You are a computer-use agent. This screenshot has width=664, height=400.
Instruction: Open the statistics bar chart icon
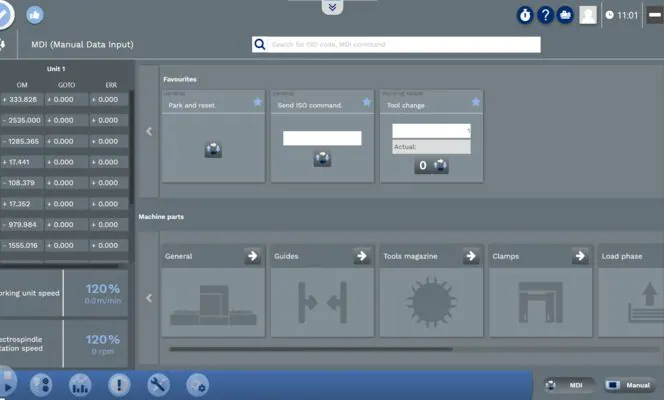(80, 384)
